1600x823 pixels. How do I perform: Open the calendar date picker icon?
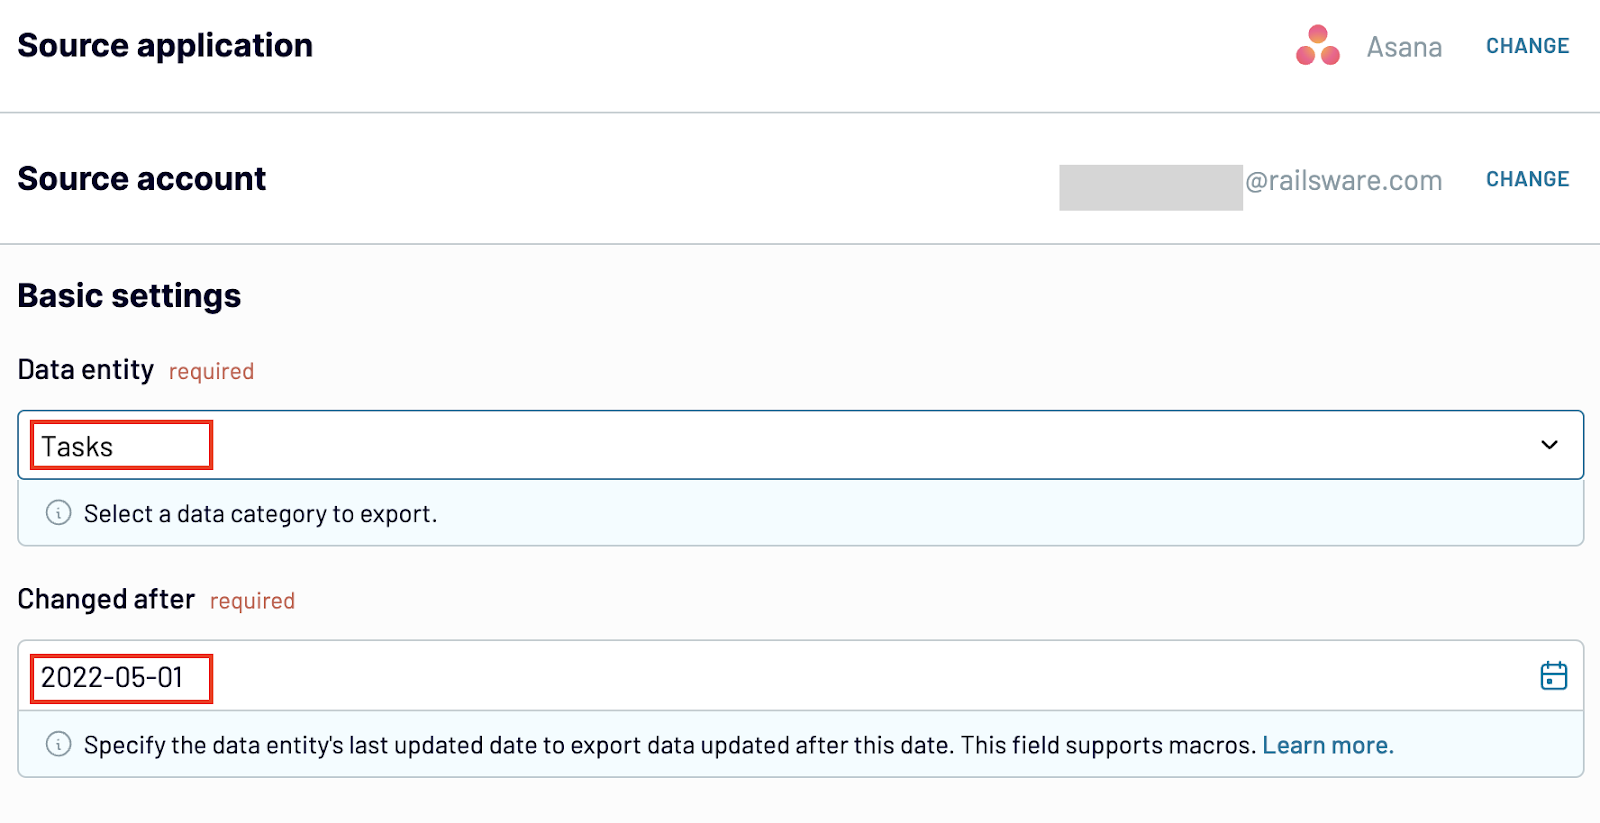point(1553,676)
